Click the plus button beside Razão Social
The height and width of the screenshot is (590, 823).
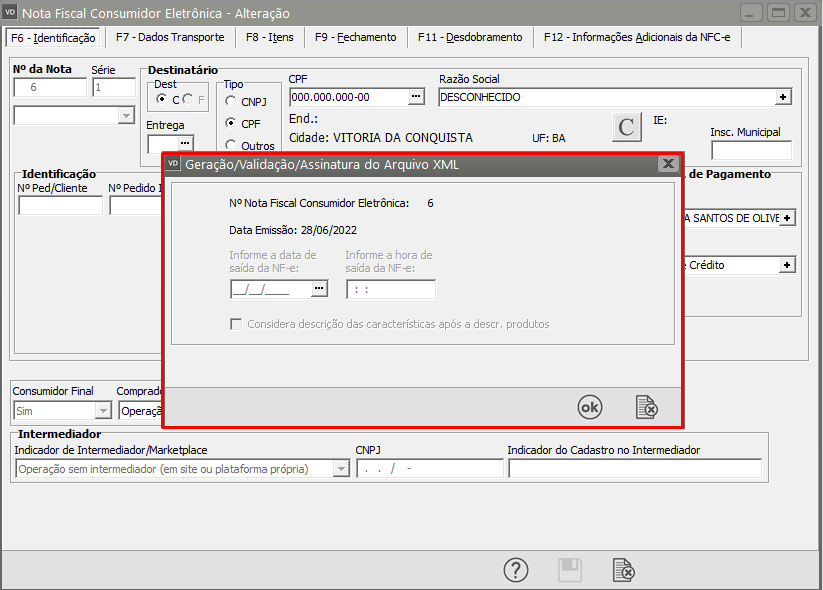point(784,97)
